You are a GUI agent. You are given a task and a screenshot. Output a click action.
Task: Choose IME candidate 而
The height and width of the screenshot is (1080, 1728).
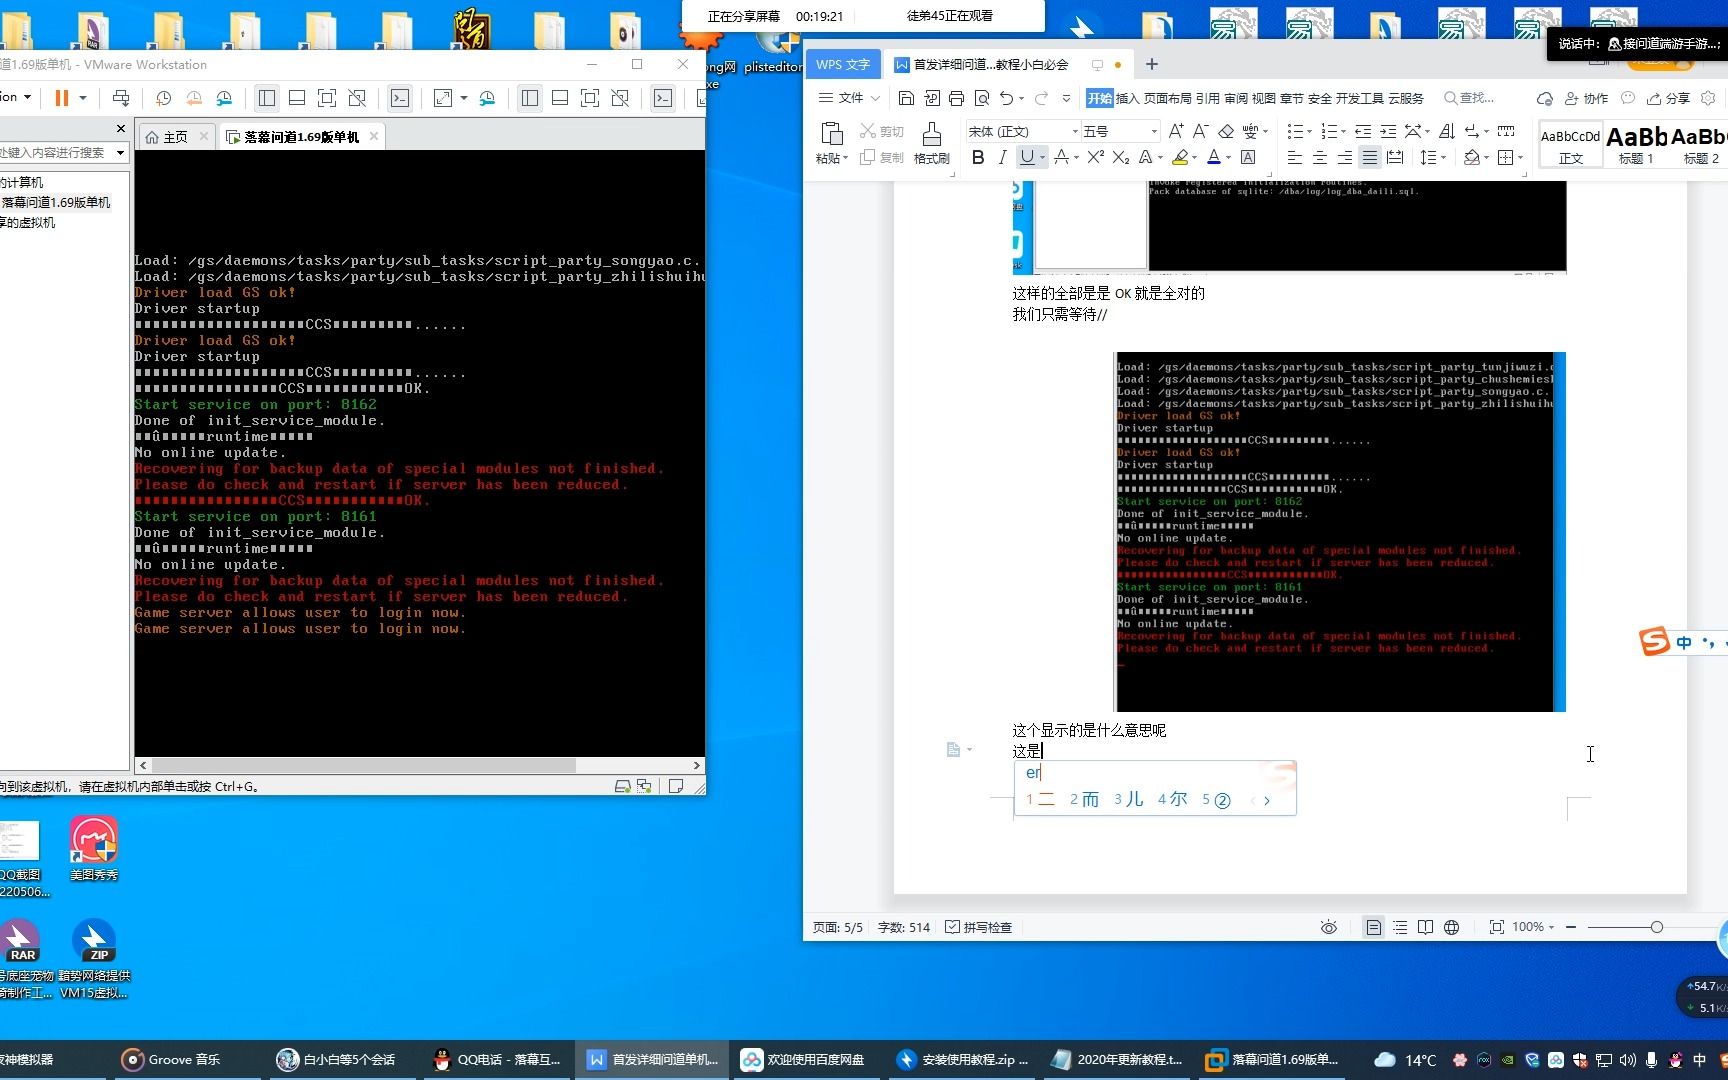tap(1084, 799)
